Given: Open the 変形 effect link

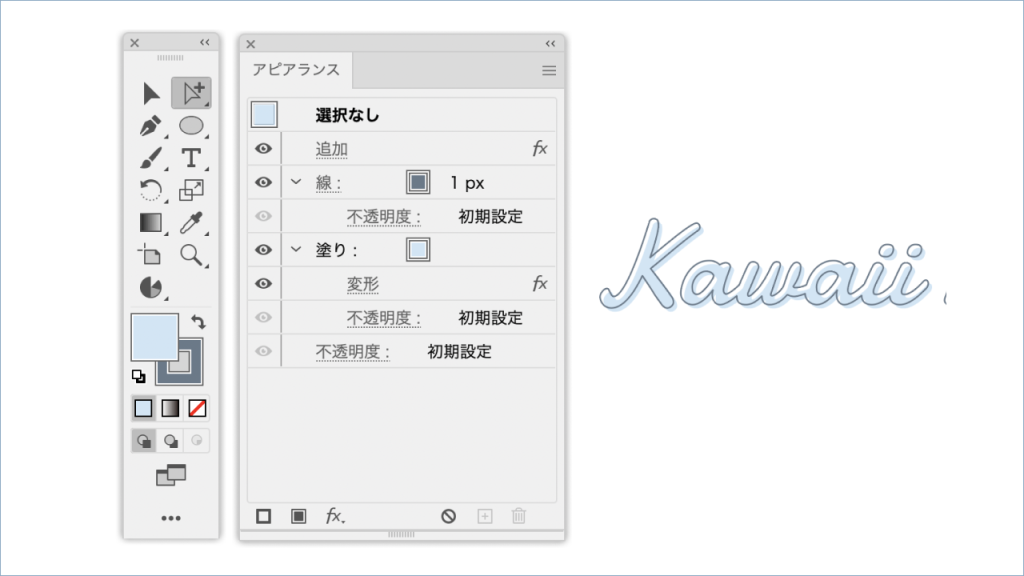Looking at the screenshot, I should (x=362, y=284).
